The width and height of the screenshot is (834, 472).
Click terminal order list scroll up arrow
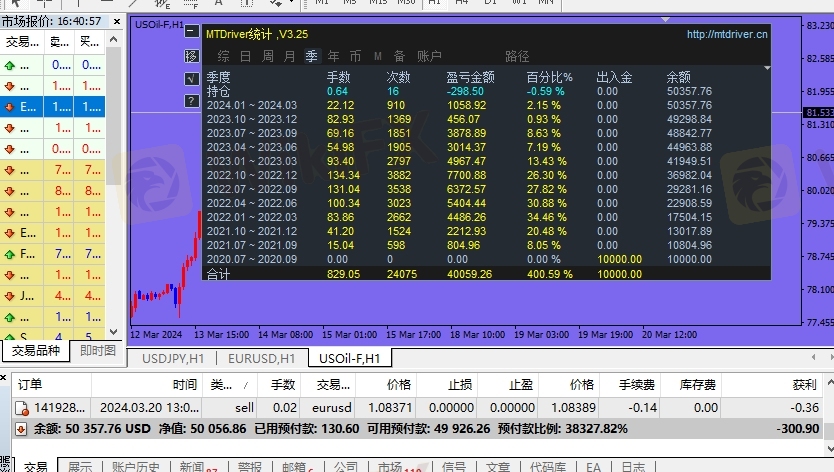[x=830, y=383]
